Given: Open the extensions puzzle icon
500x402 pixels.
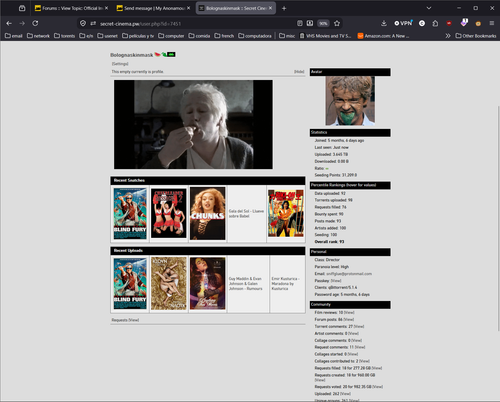Looking at the screenshot, I should coord(435,23).
